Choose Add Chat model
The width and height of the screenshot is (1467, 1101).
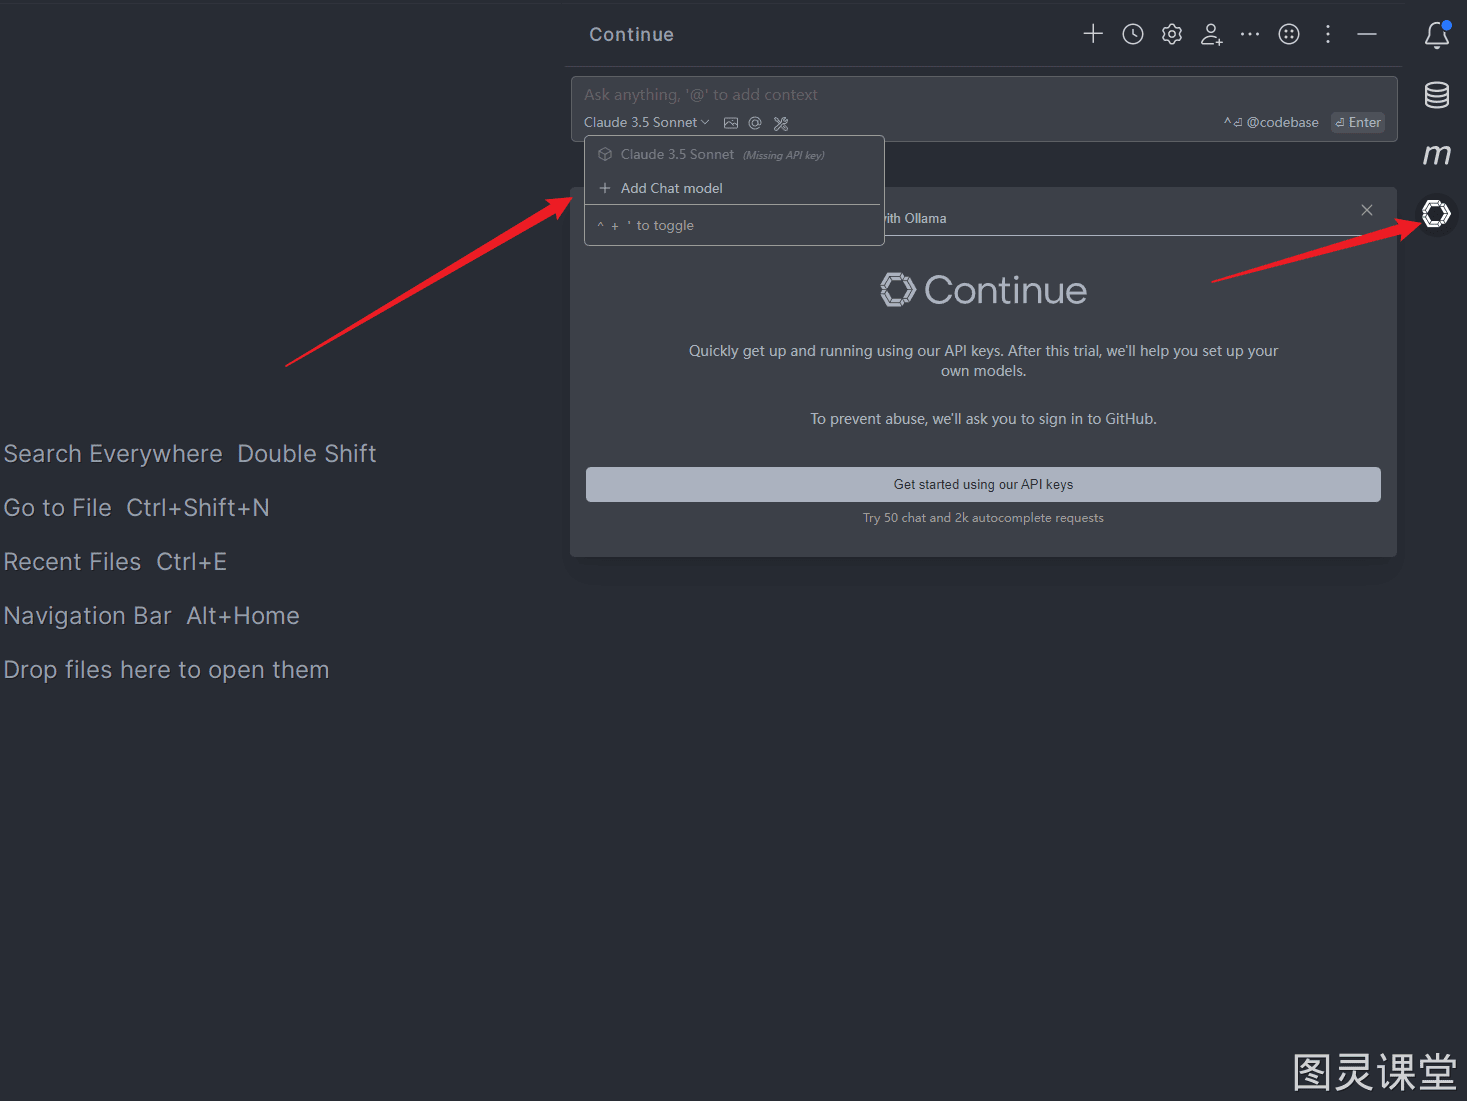pyautogui.click(x=734, y=188)
